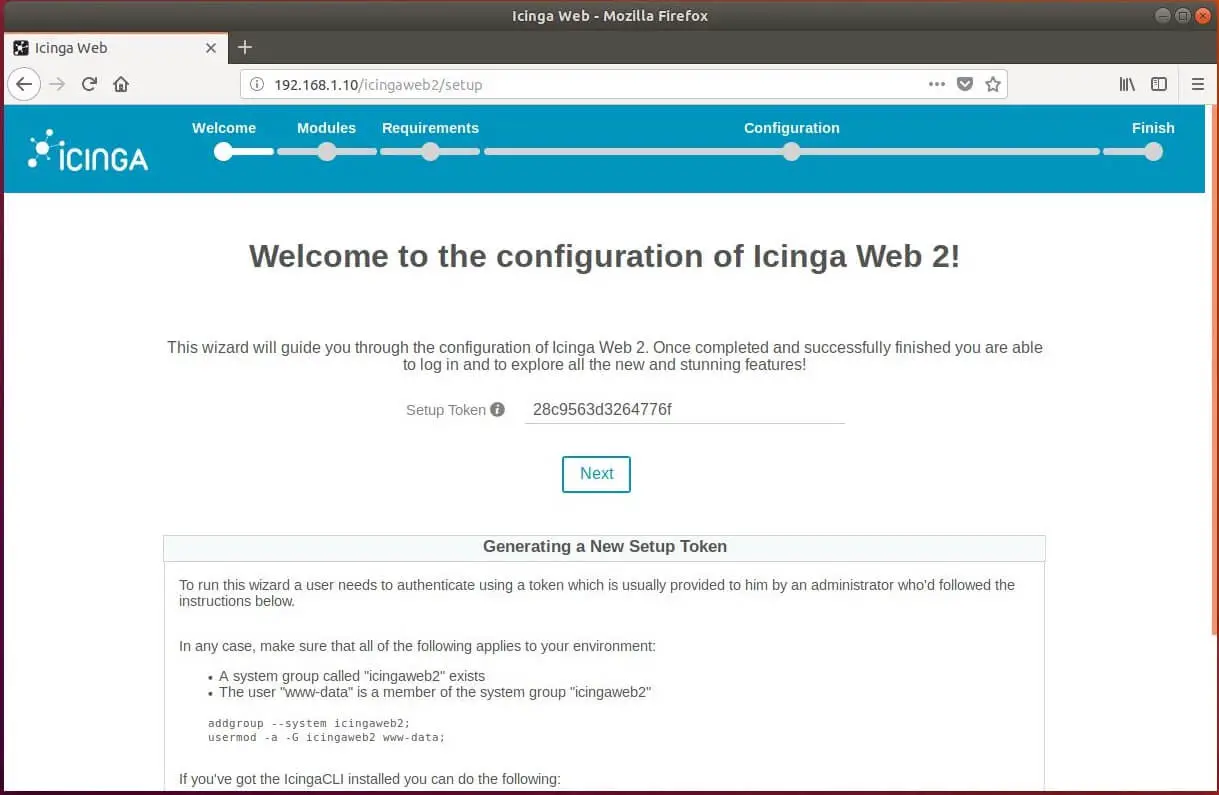Open the Pocket save icon
Viewport: 1219px width, 795px height.
point(965,85)
